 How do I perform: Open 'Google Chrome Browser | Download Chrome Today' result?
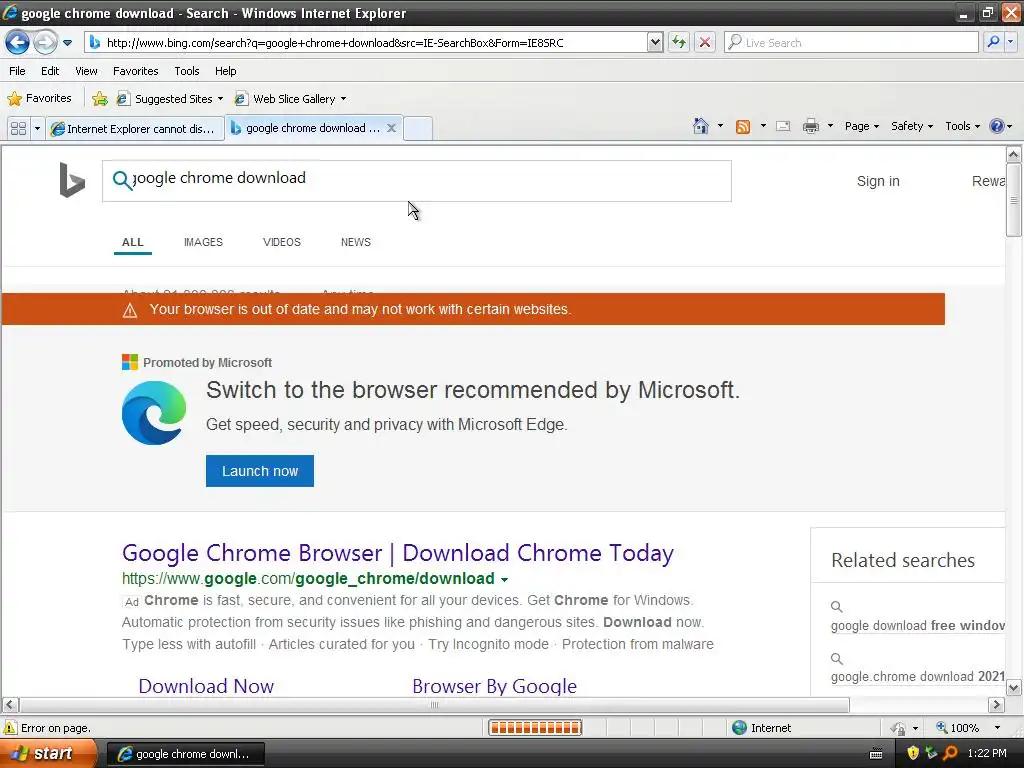click(398, 553)
